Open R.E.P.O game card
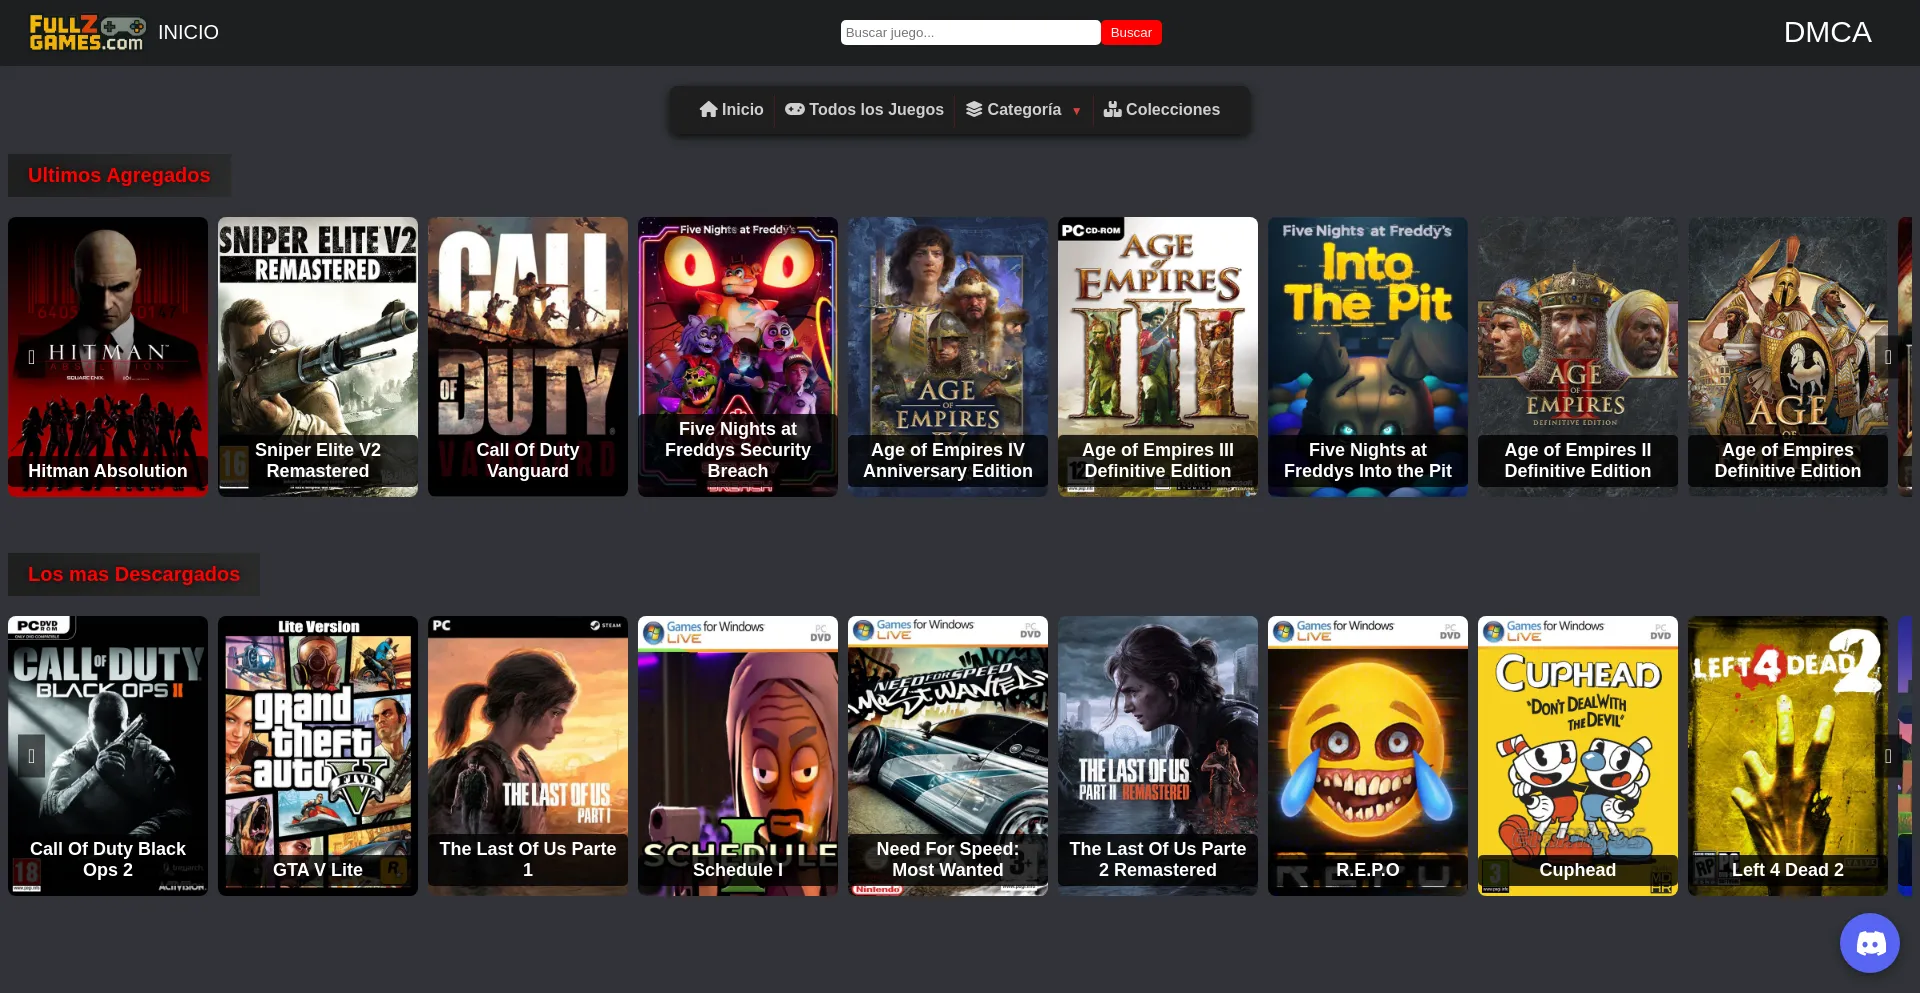Viewport: 1920px width, 993px height. [x=1368, y=756]
